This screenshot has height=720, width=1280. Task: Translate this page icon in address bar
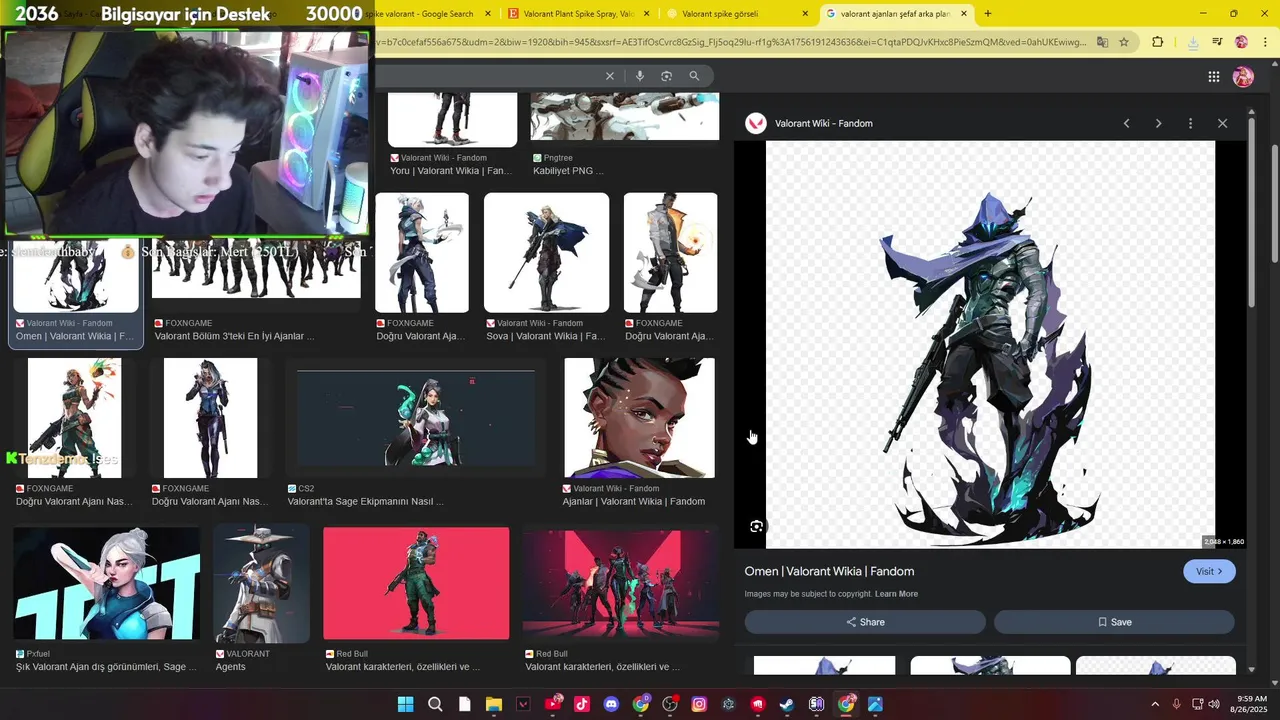pyautogui.click(x=1102, y=42)
